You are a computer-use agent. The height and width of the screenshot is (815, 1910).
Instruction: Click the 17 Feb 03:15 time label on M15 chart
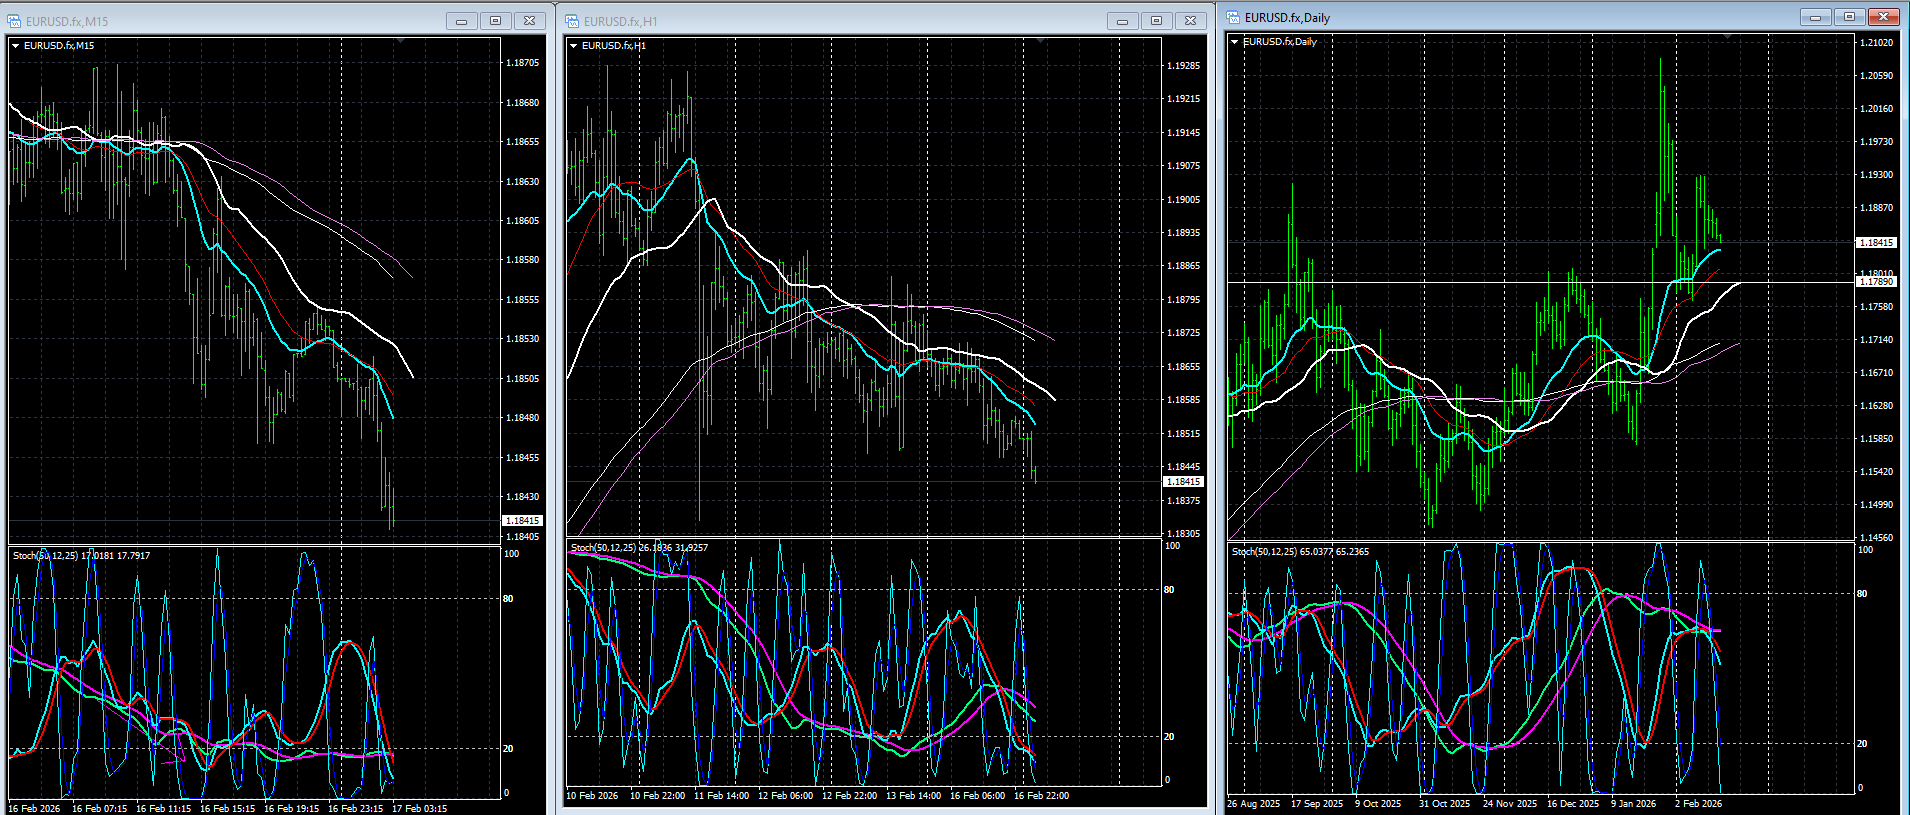point(420,808)
